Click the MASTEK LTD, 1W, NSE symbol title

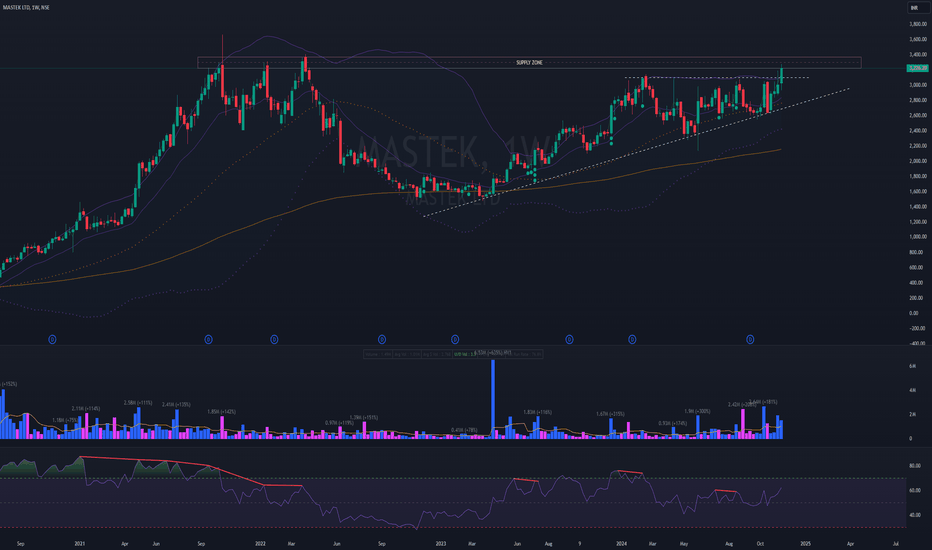point(26,8)
